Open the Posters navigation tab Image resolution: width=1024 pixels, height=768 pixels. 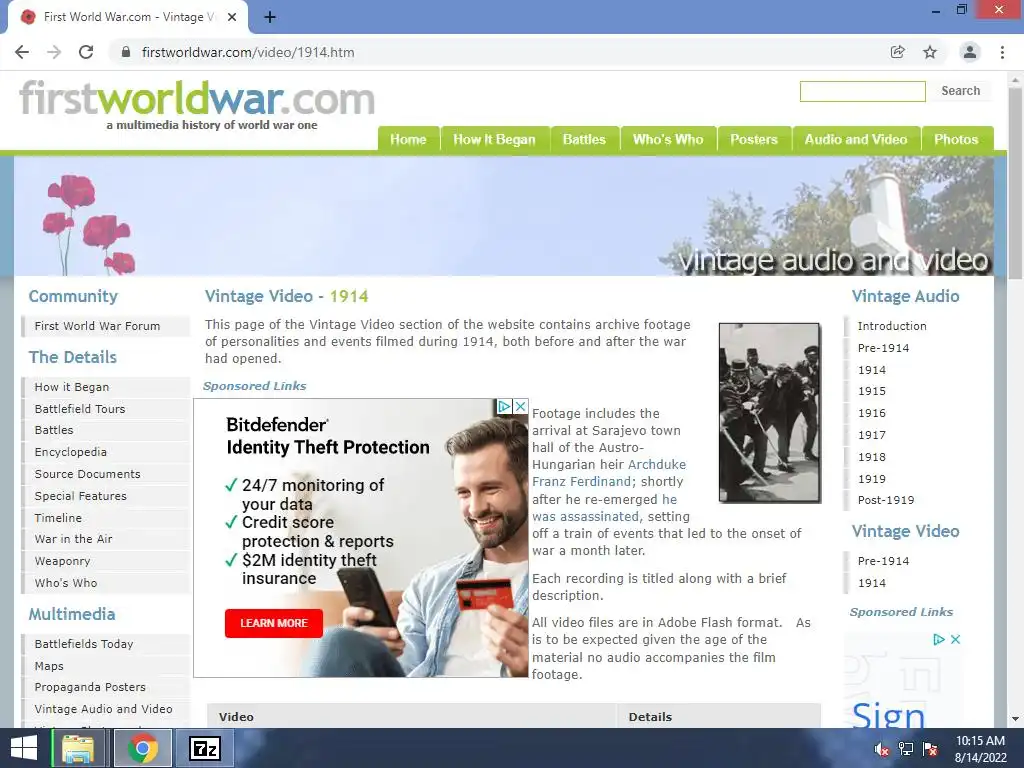[x=754, y=139]
